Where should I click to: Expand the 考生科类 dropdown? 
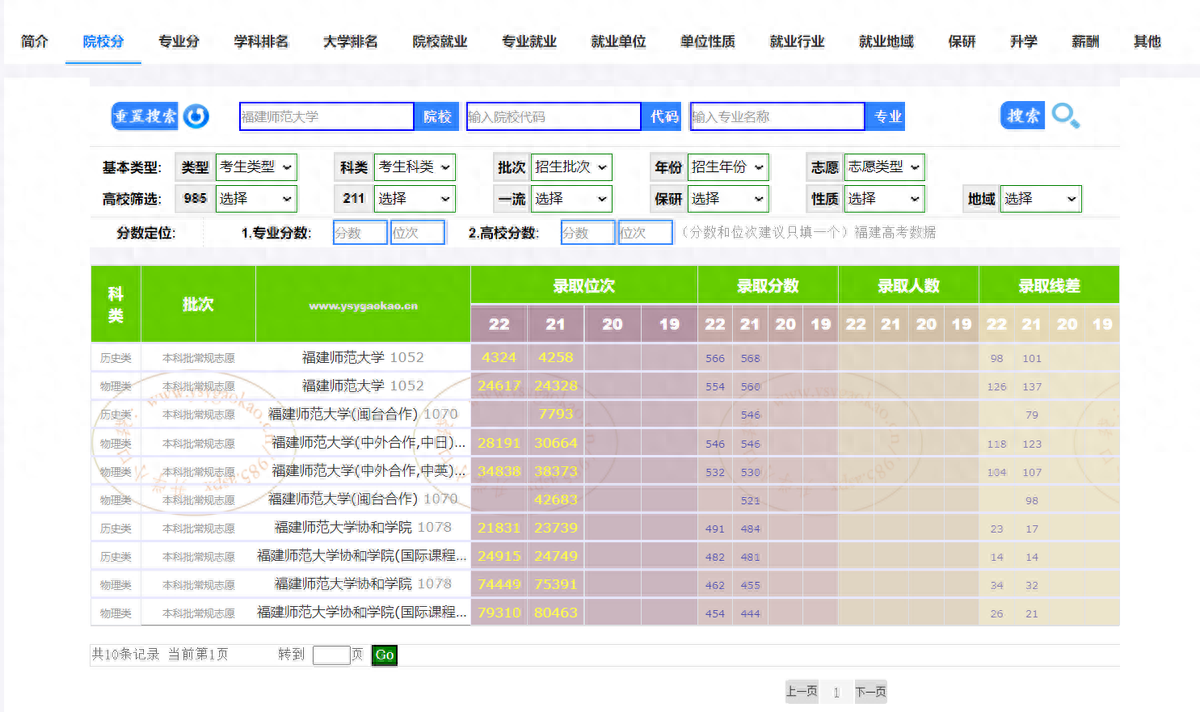[414, 167]
